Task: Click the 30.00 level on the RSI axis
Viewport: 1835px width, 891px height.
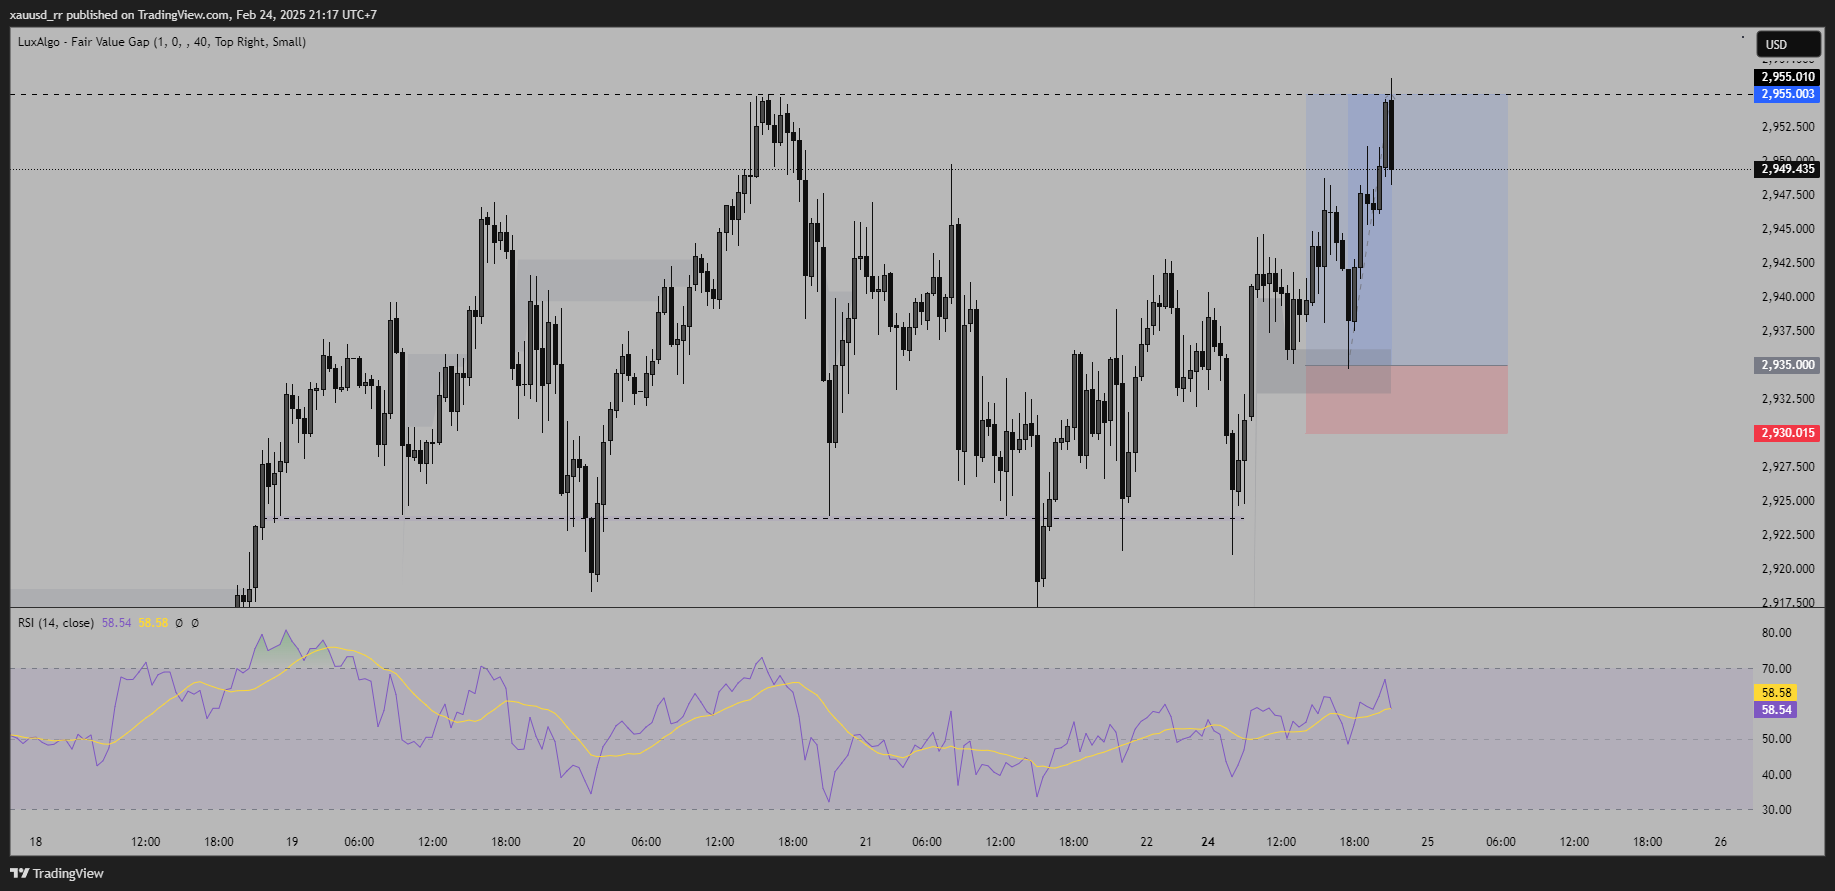Action: point(1776,810)
